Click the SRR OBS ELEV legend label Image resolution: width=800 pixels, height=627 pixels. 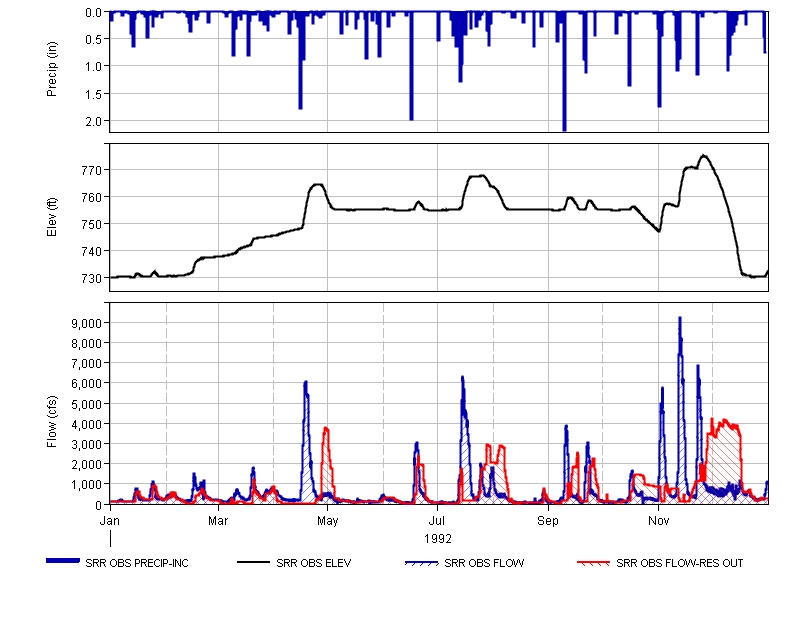313,563
